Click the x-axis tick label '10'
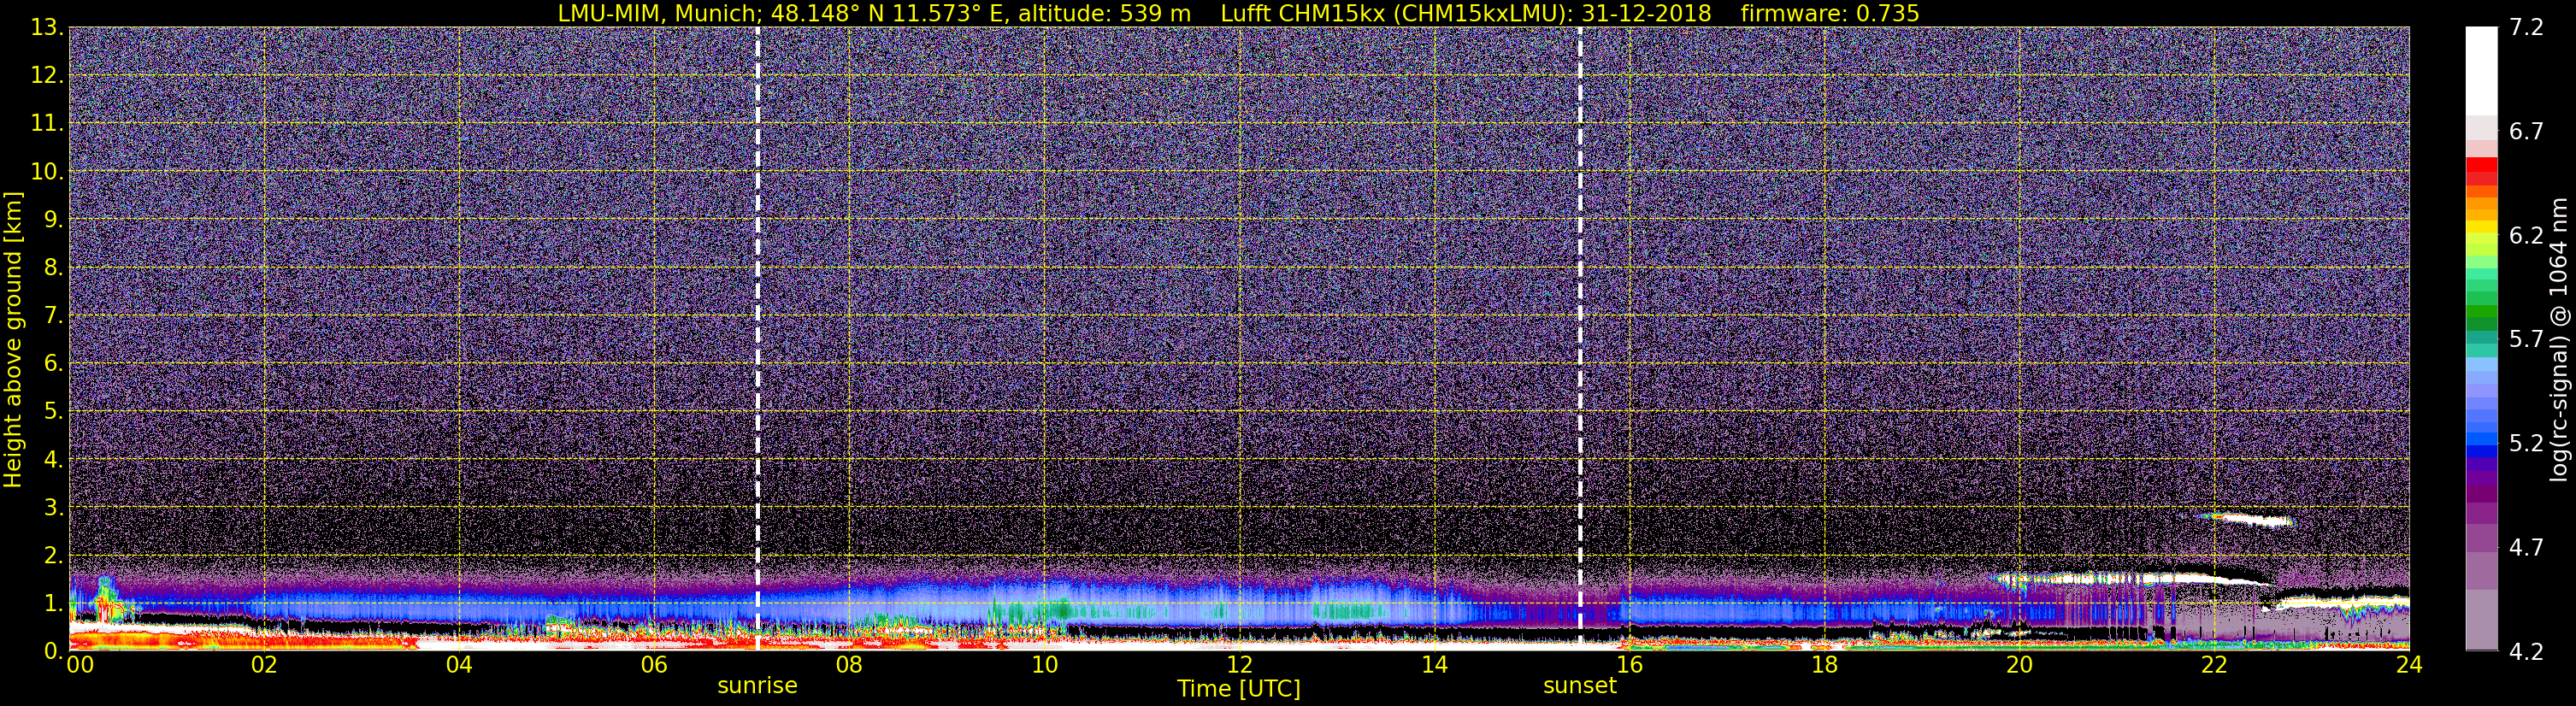The image size is (2576, 706). click(1044, 666)
